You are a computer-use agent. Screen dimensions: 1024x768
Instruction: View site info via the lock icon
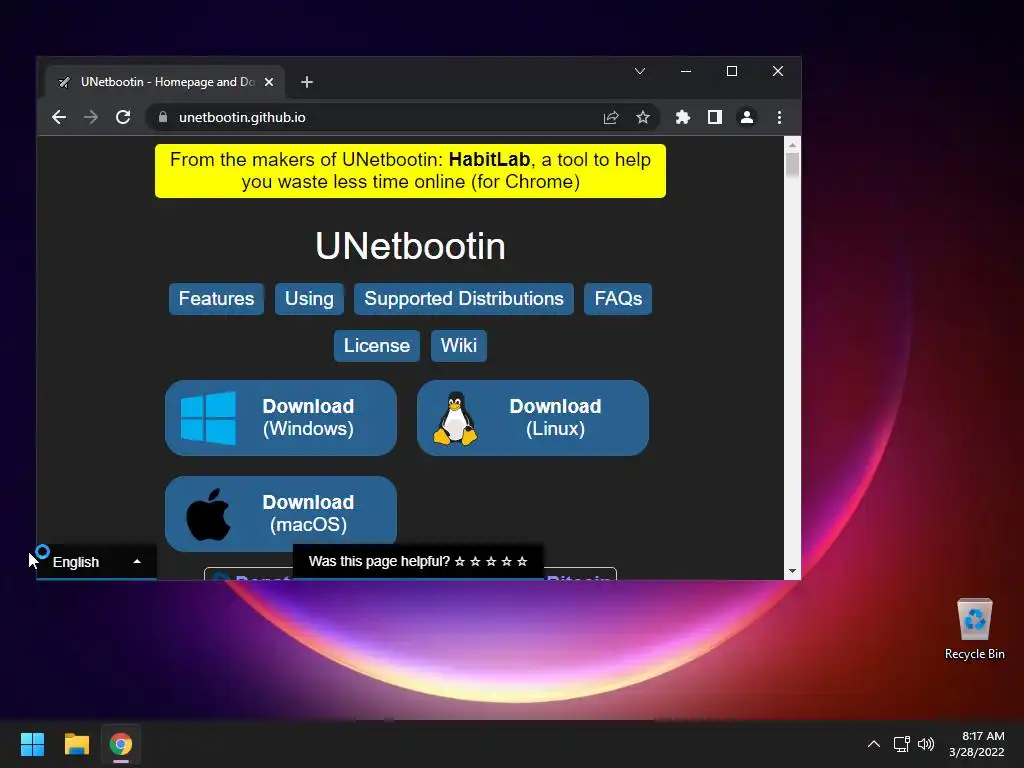163,117
